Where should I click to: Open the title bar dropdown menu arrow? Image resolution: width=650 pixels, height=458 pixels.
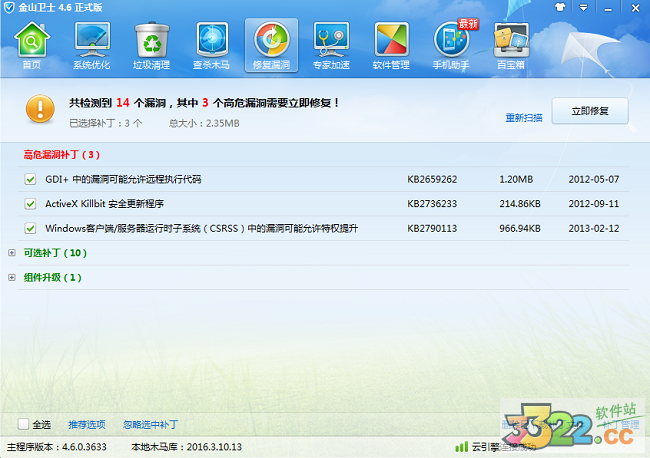click(583, 7)
